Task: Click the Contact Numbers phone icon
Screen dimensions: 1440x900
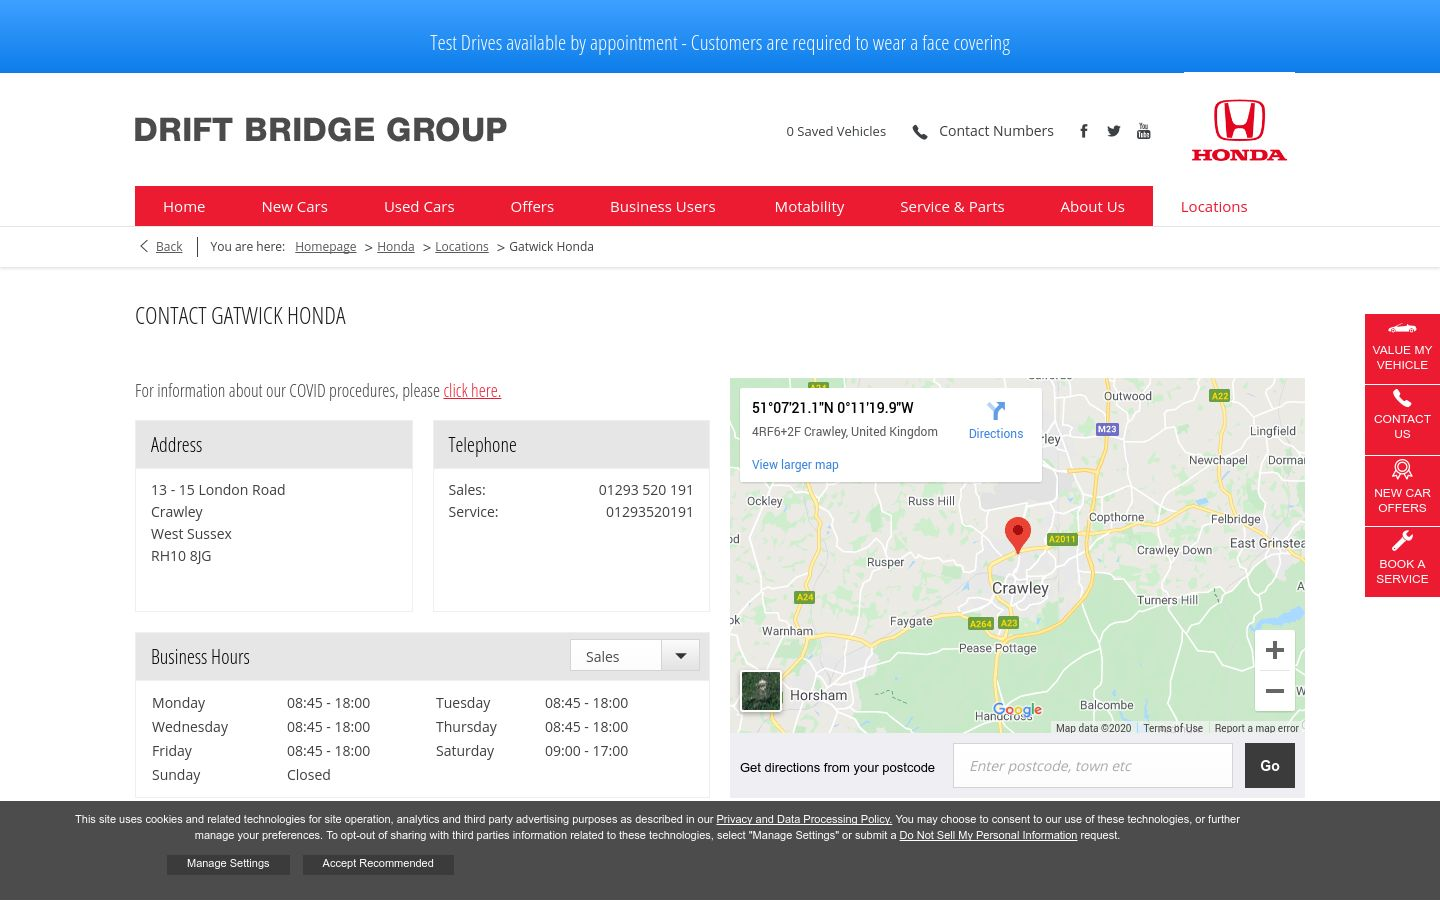Action: click(x=920, y=132)
